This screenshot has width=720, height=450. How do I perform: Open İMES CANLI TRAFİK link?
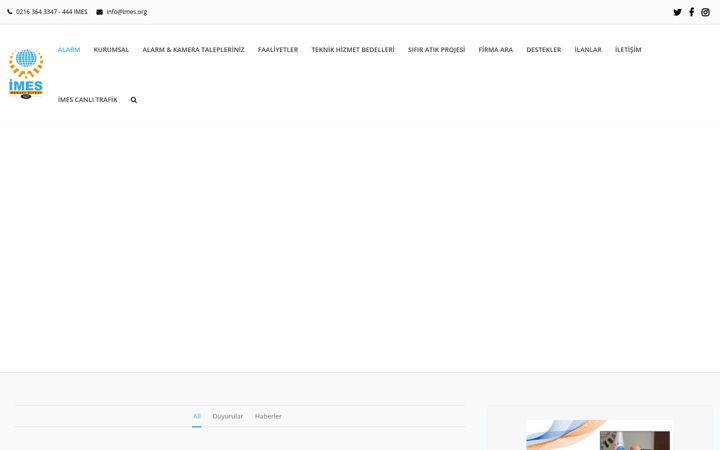[87, 100]
